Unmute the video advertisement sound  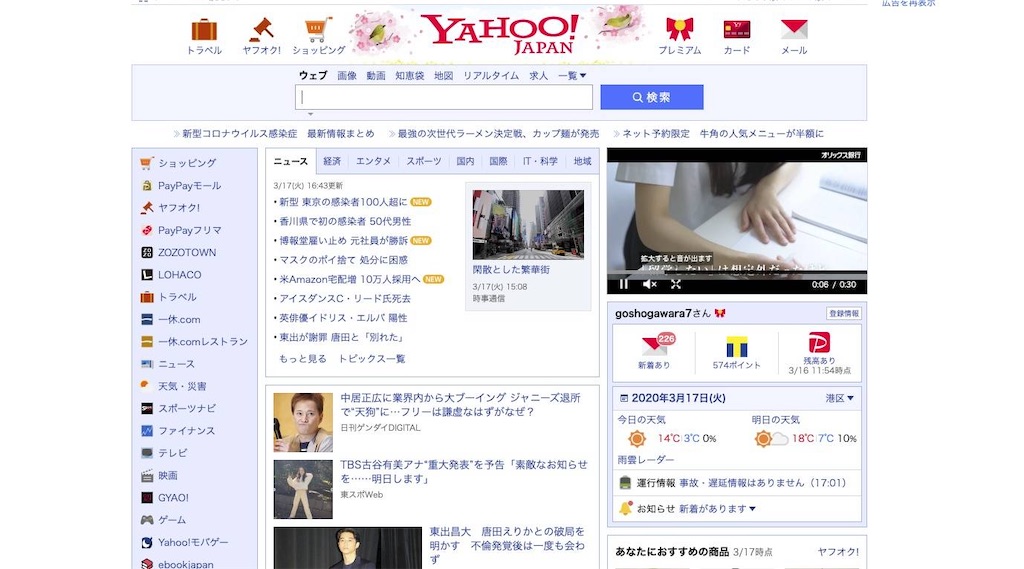click(650, 284)
